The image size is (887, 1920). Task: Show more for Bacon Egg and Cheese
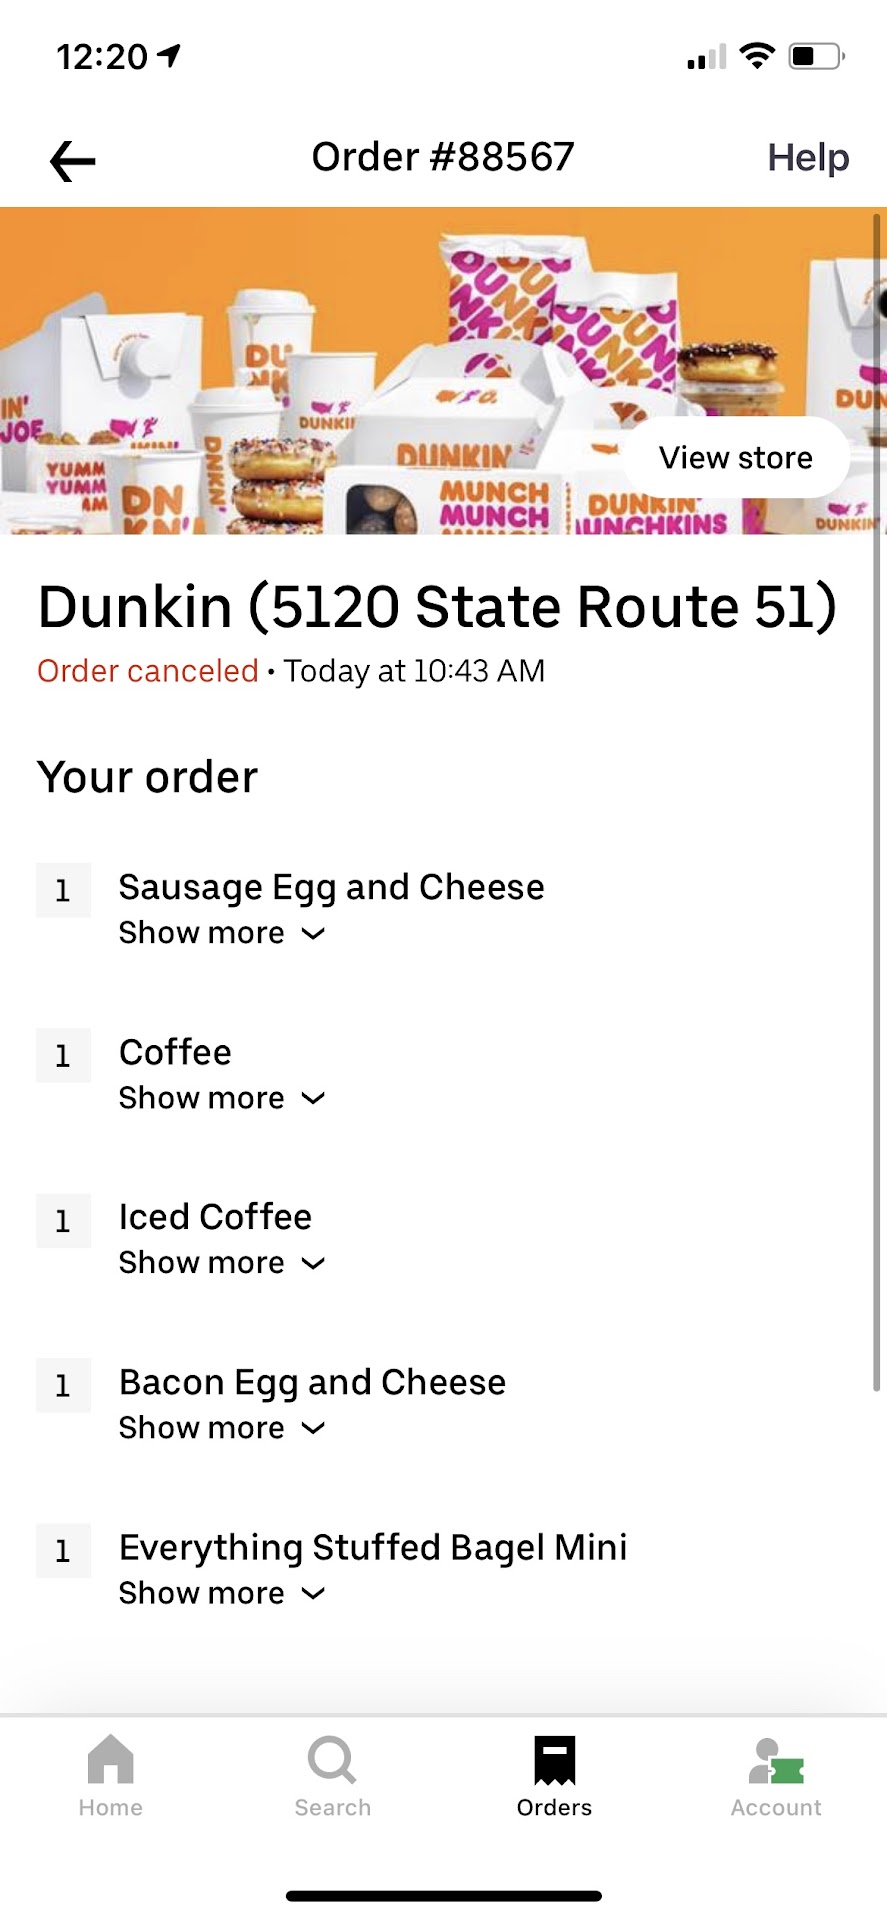pos(222,1428)
